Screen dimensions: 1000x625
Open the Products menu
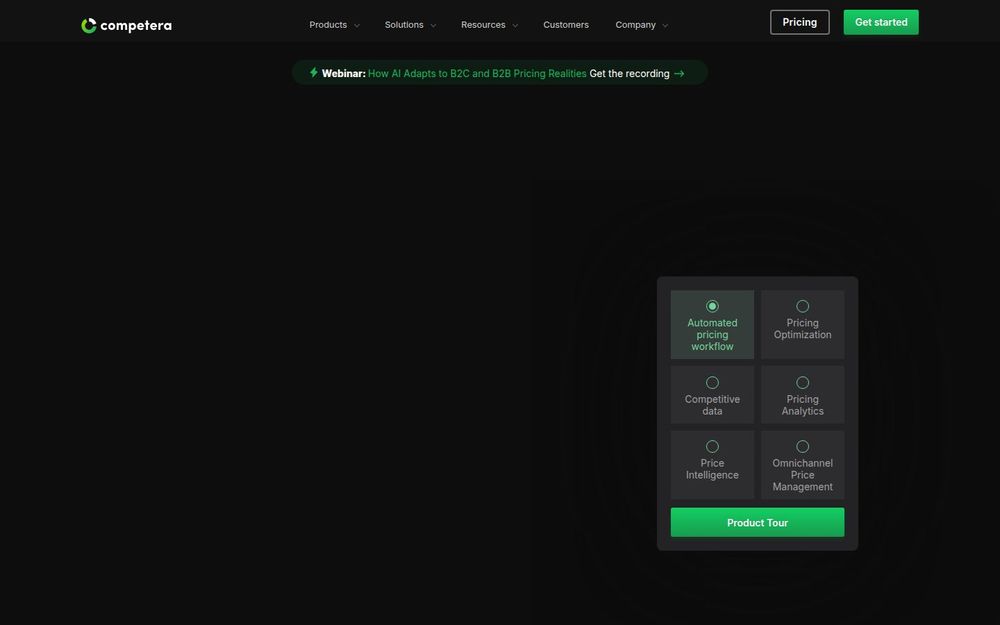pos(328,25)
